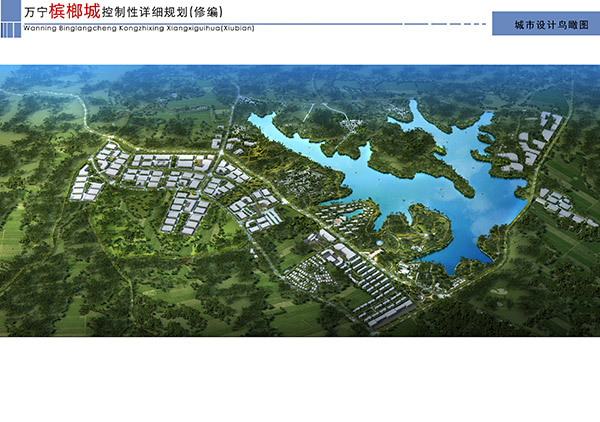Screen dimensions: 600x422
Task: Click the 城市设计鸟瞰图 label box
Action: click(x=543, y=22)
